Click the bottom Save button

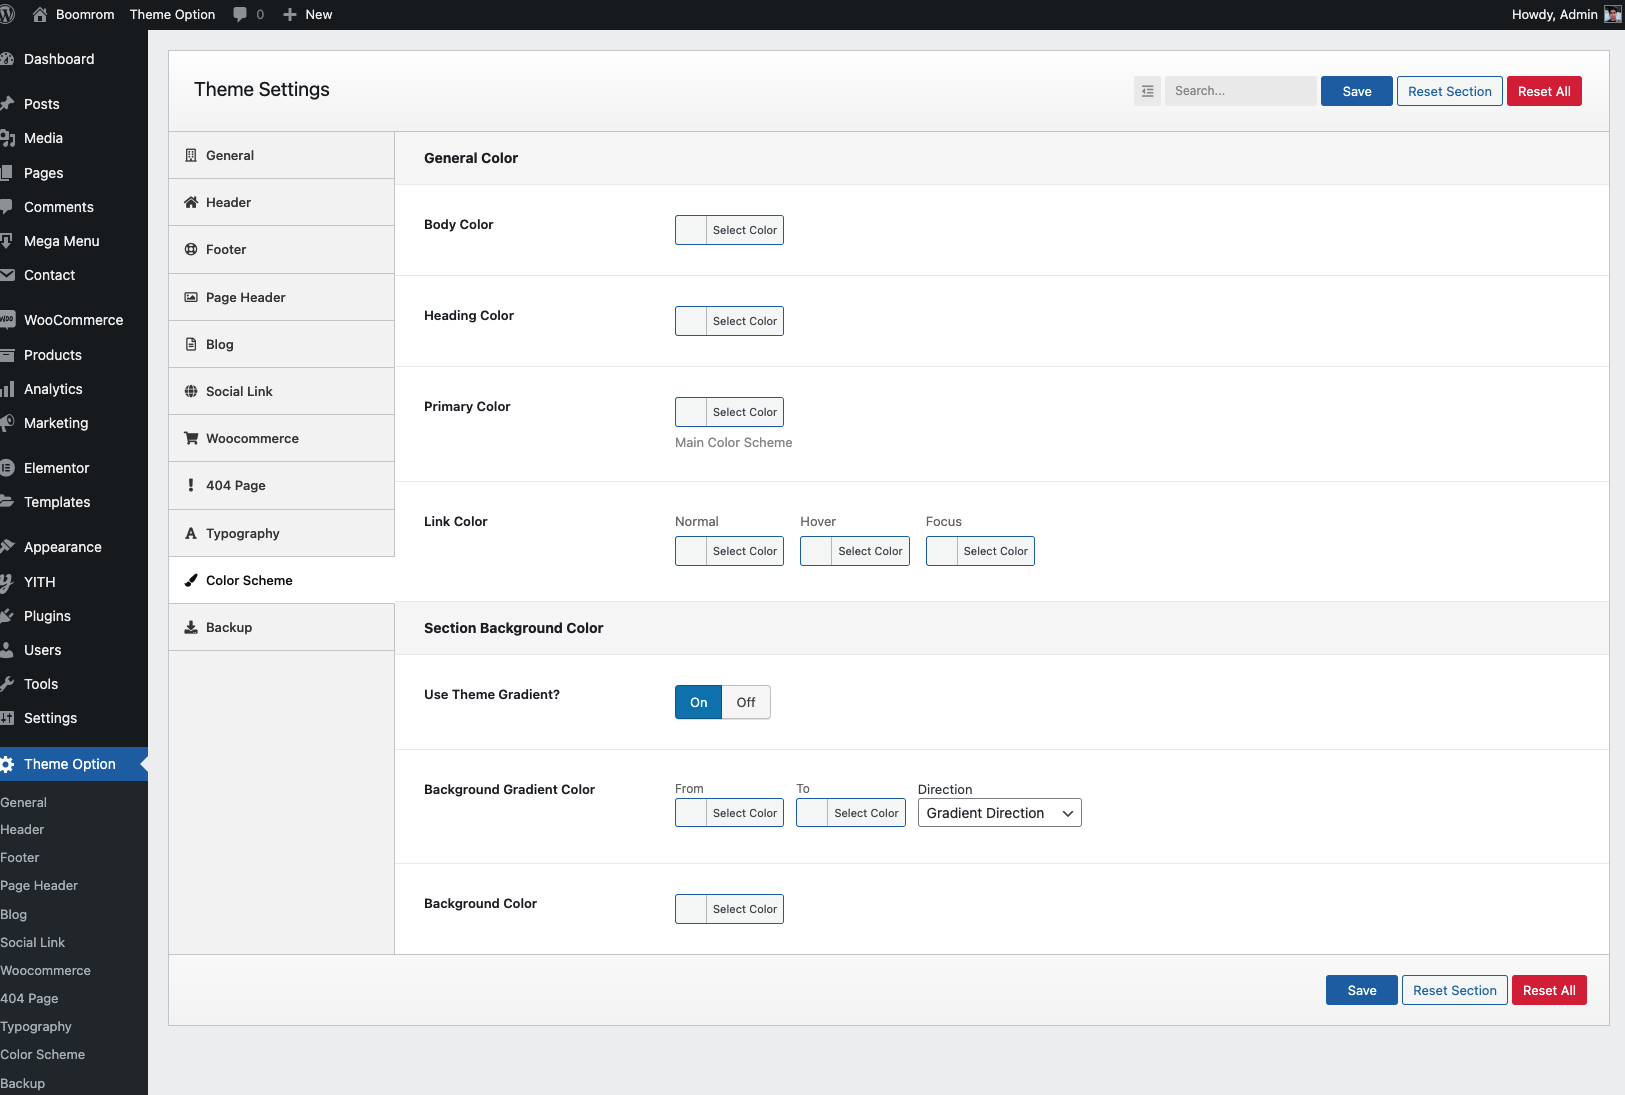[1361, 990]
